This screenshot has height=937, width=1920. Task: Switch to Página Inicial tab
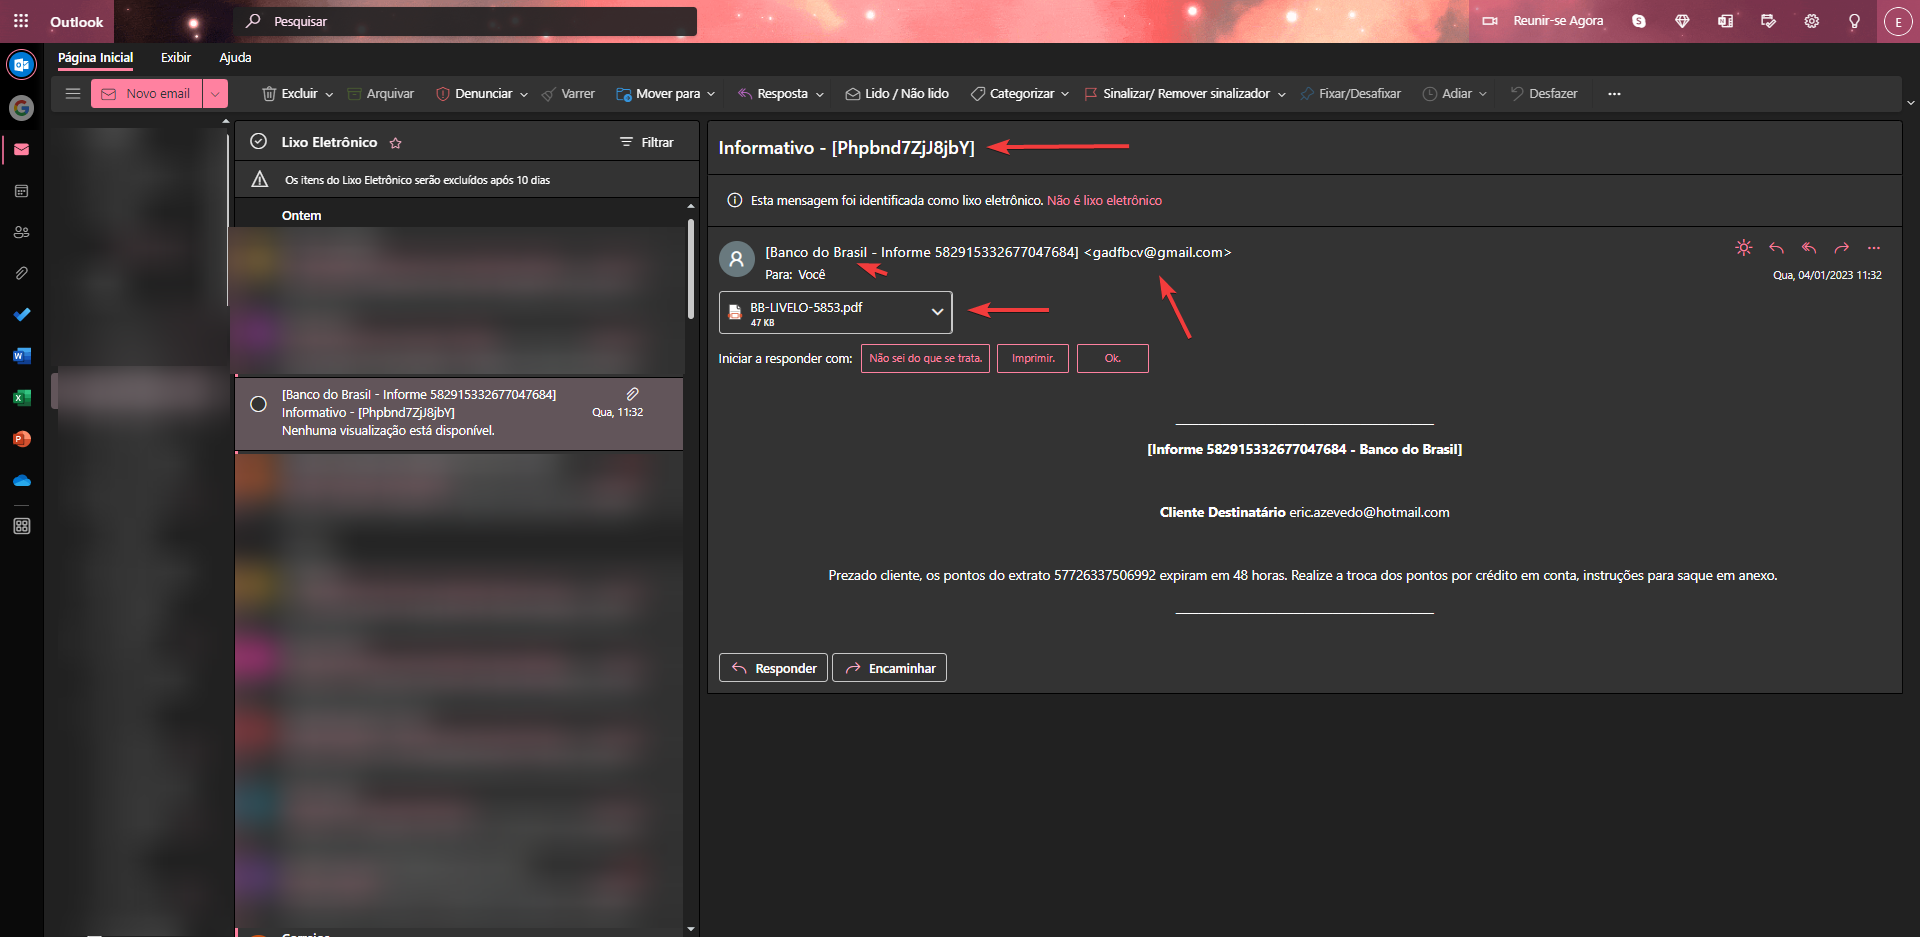(x=95, y=57)
